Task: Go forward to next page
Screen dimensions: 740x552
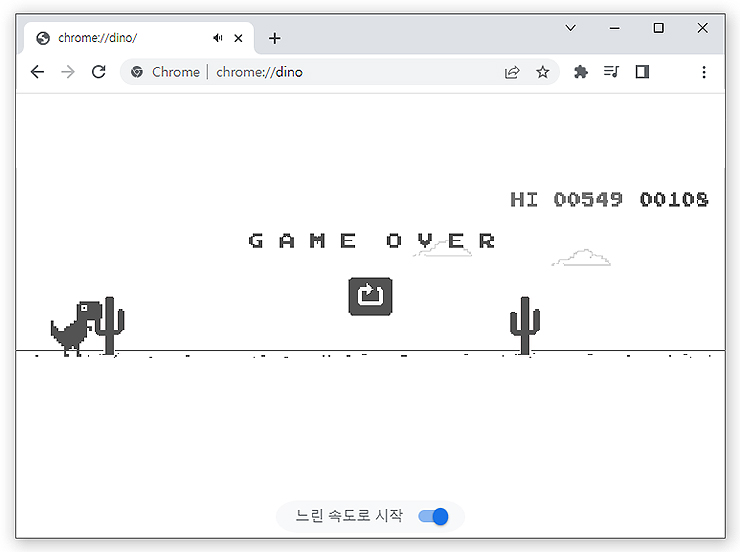Action: tap(68, 72)
